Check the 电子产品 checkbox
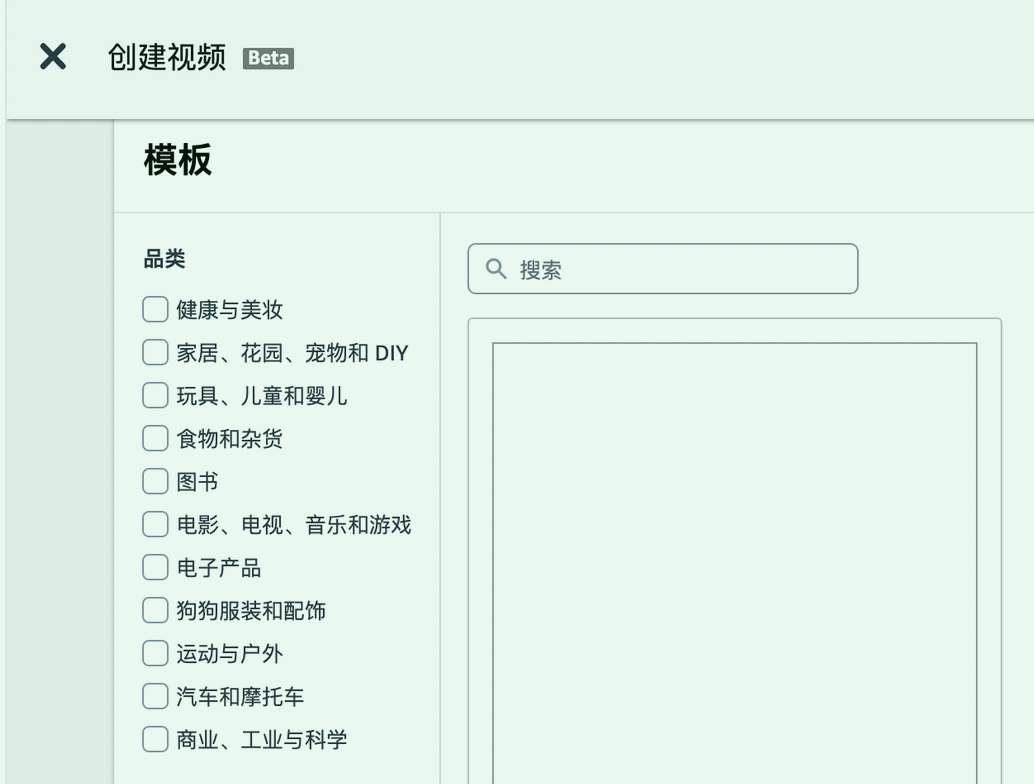Viewport: 1034px width, 784px height. coord(155,567)
